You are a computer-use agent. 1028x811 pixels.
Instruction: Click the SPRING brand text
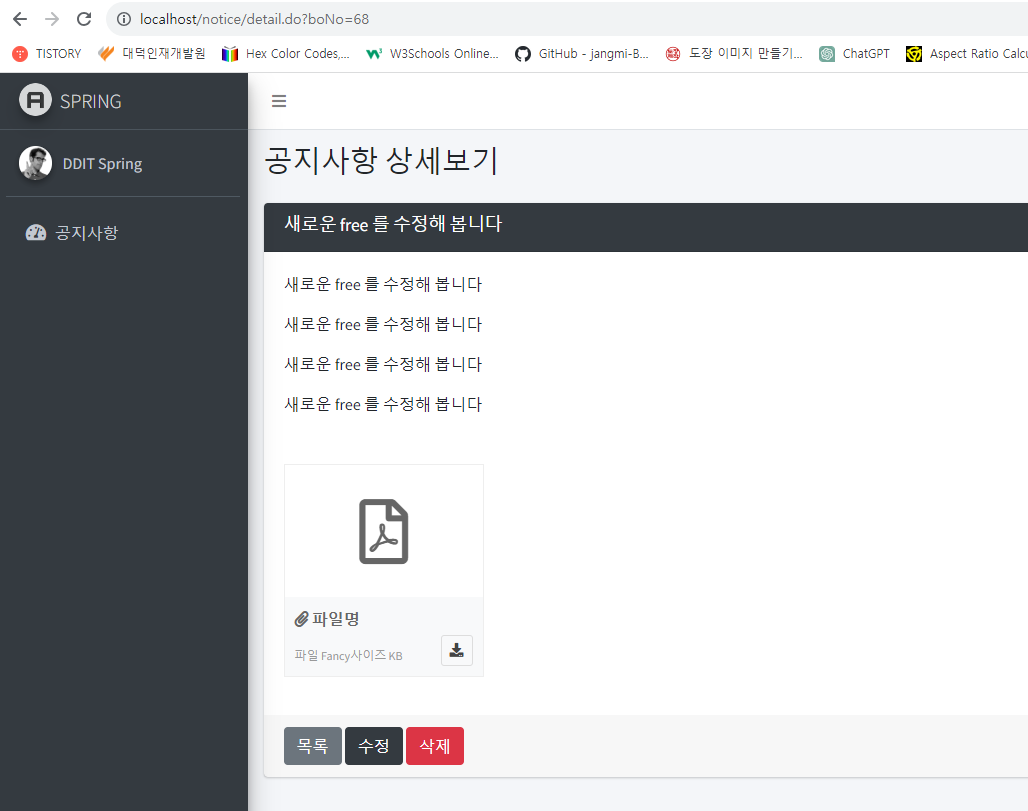pyautogui.click(x=90, y=102)
